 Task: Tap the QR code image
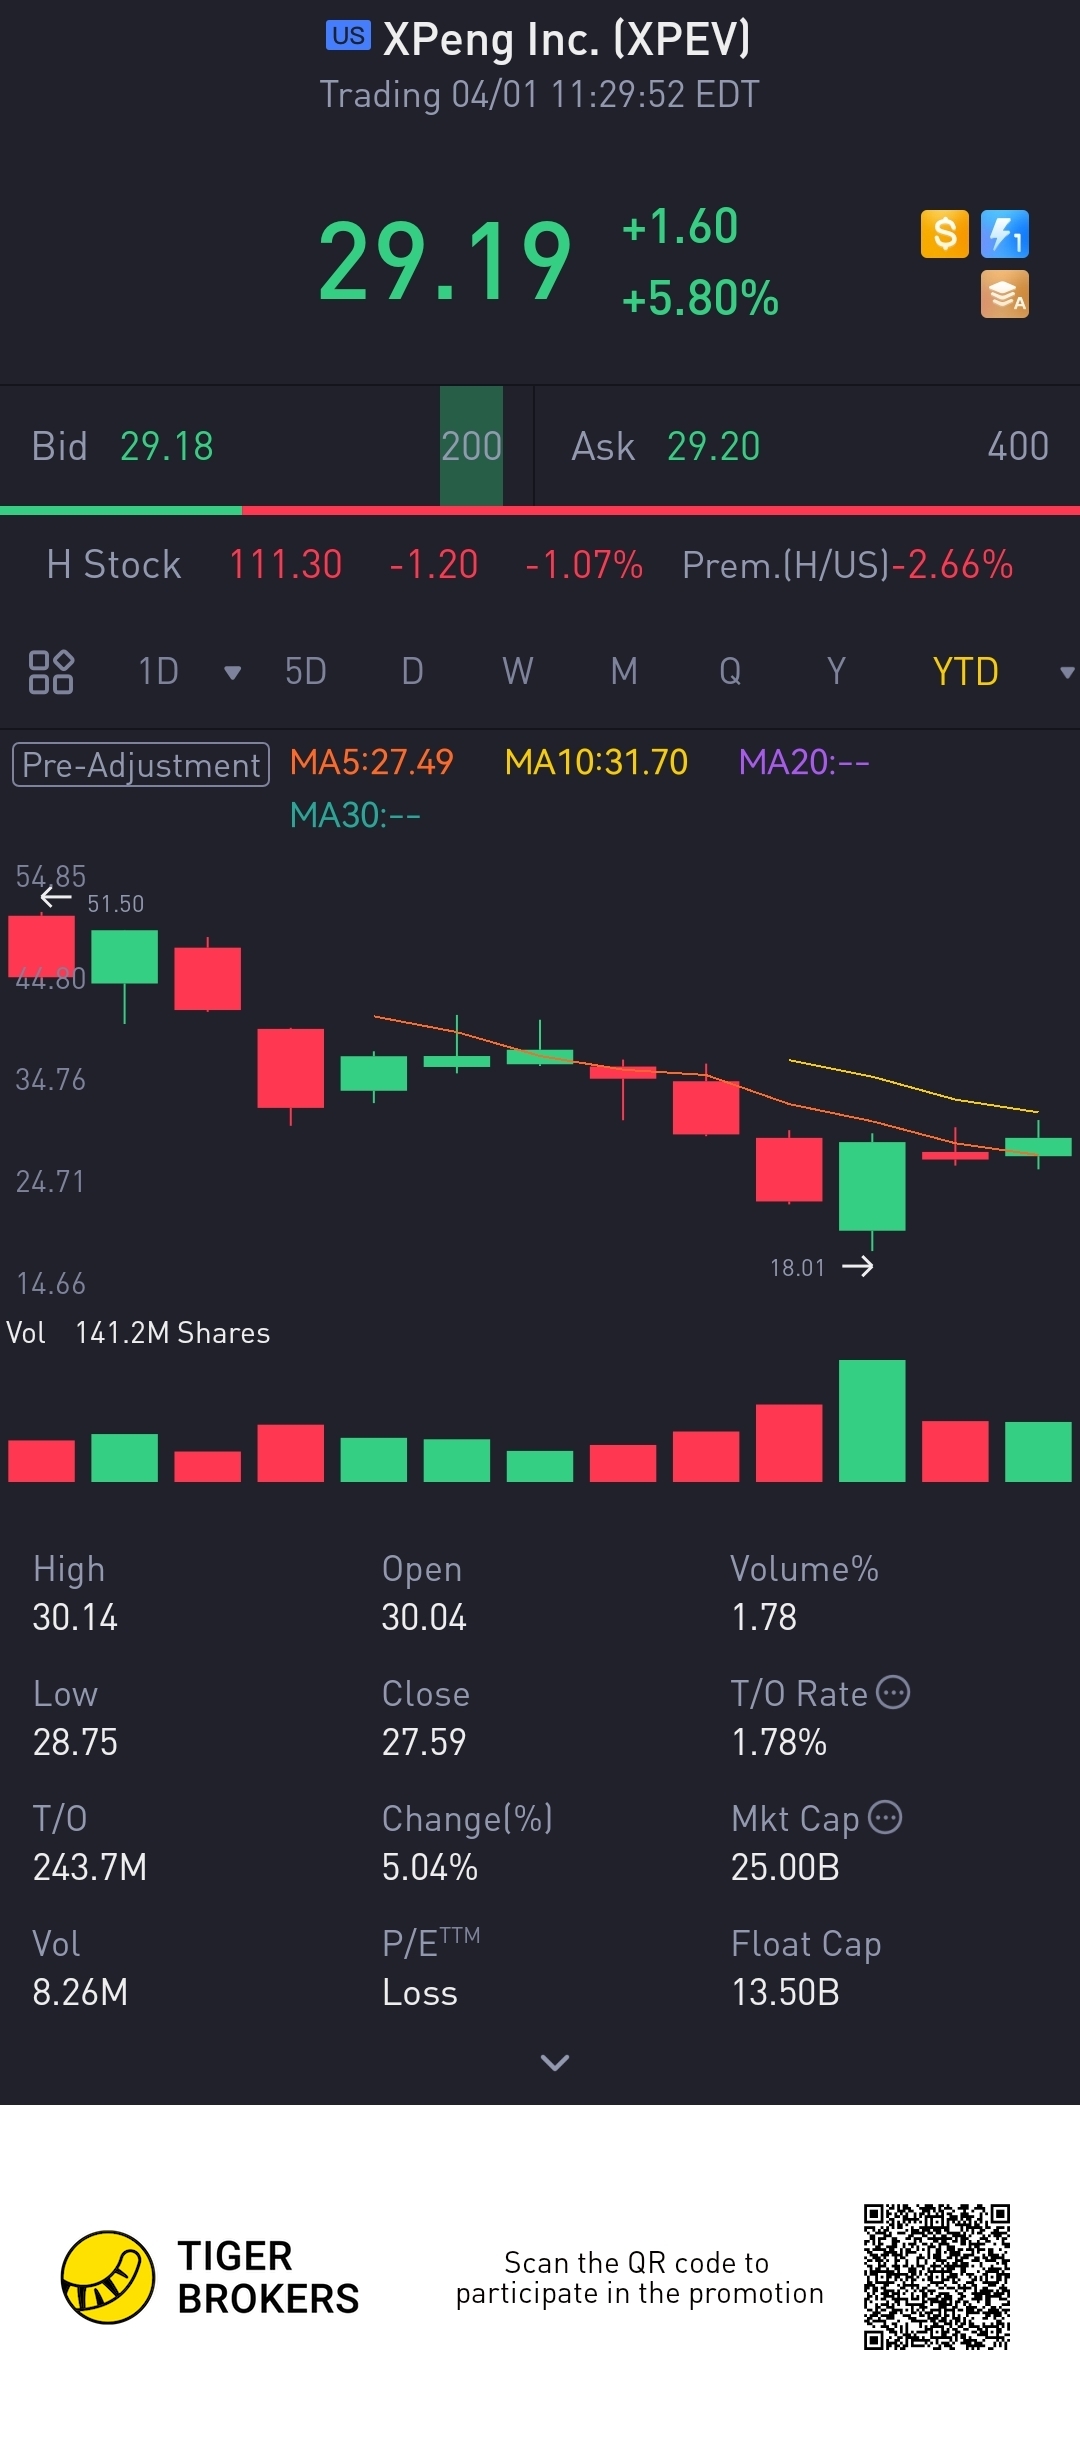click(937, 2277)
